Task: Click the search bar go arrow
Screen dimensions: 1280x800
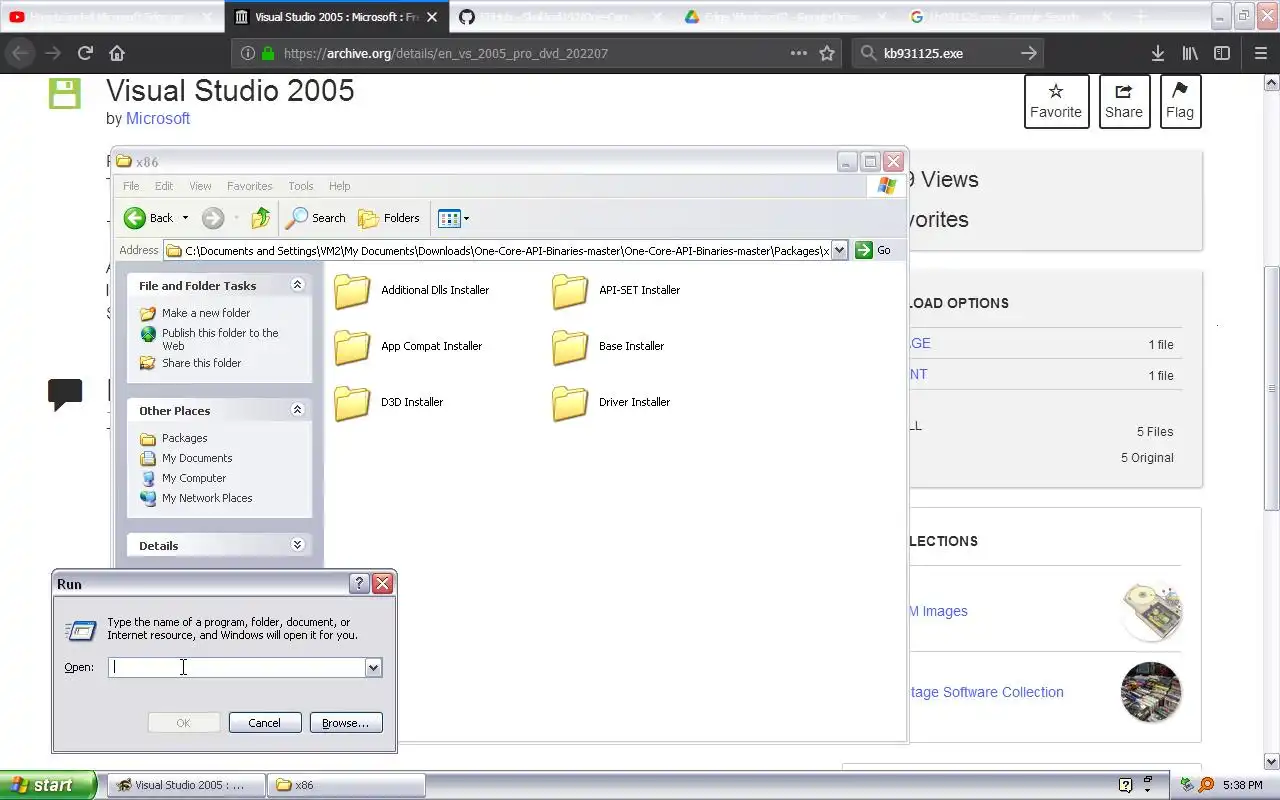Action: pyautogui.click(x=1029, y=53)
